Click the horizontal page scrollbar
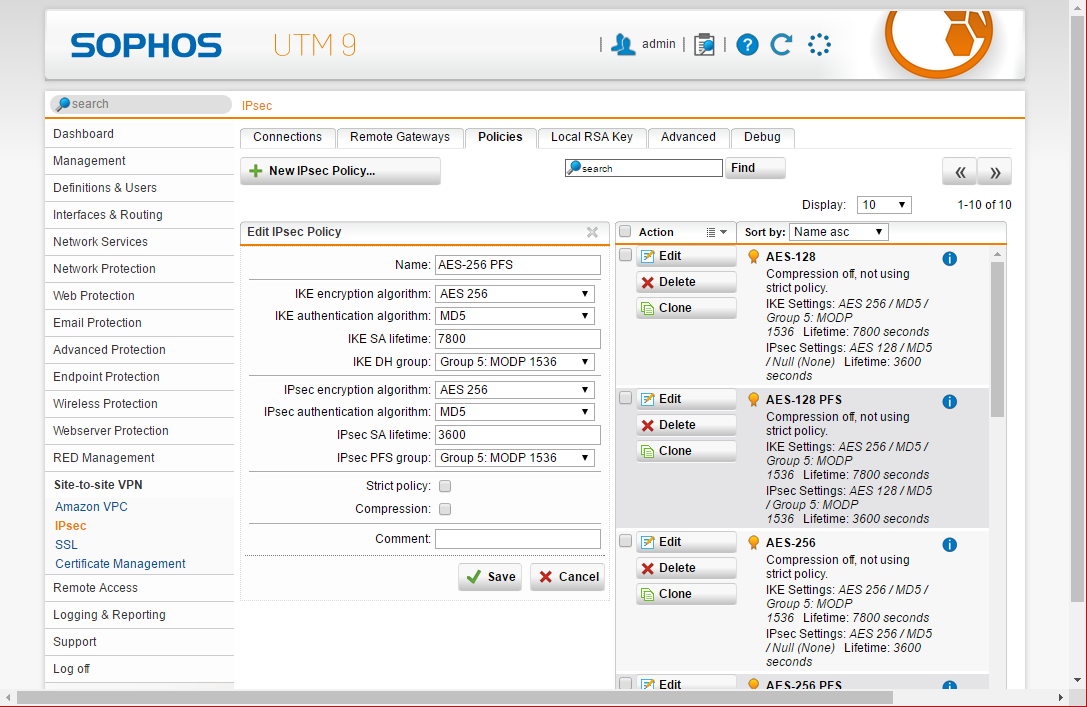The image size is (1087, 707). 455,697
